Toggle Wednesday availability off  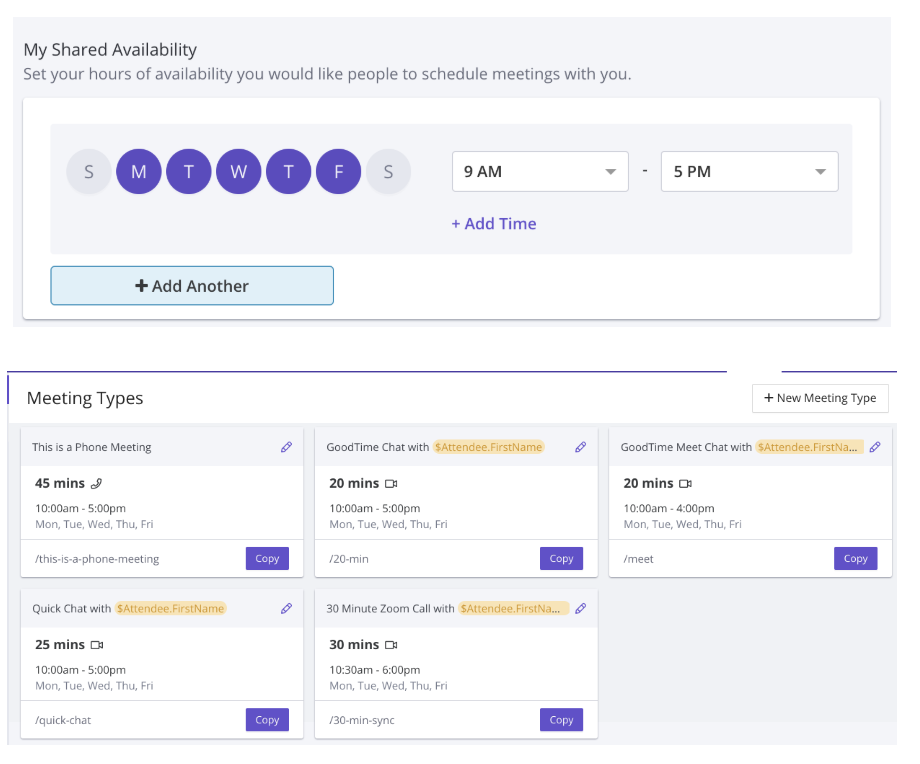(x=238, y=171)
